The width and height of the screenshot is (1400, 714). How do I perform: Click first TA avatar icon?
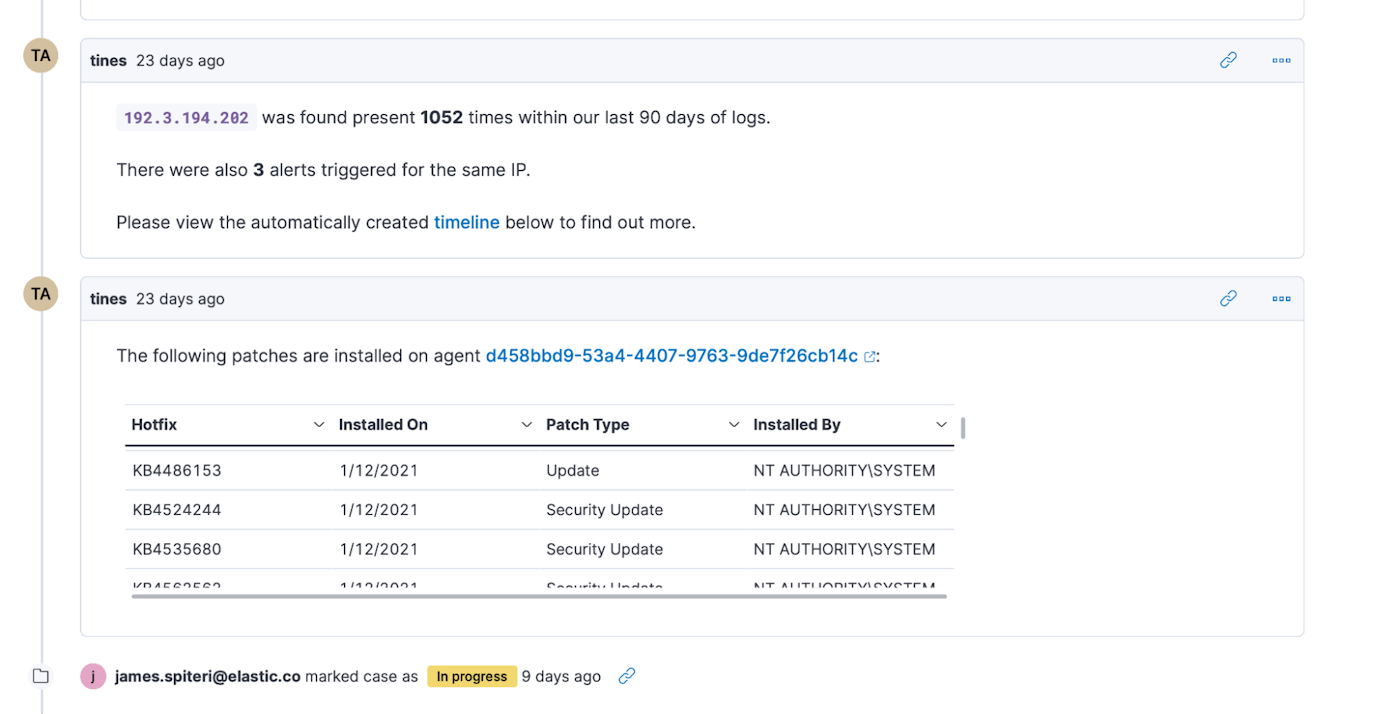pos(41,56)
